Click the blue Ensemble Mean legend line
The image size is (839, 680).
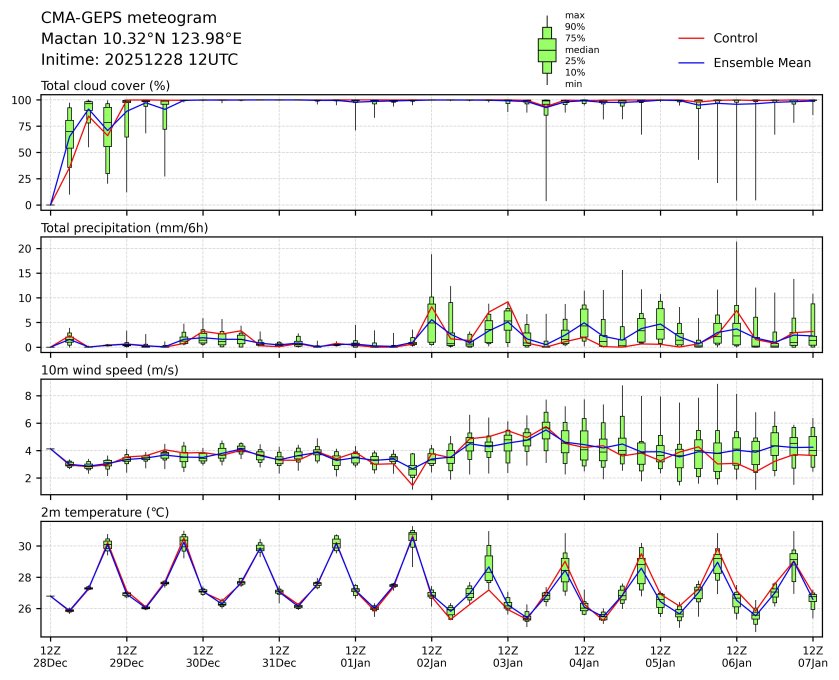[691, 63]
